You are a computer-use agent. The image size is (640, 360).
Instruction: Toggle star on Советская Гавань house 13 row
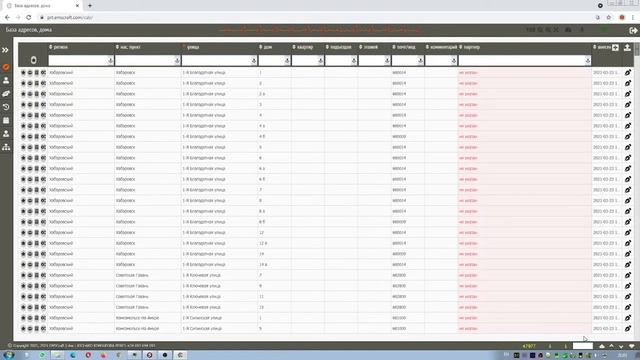pos(23,307)
